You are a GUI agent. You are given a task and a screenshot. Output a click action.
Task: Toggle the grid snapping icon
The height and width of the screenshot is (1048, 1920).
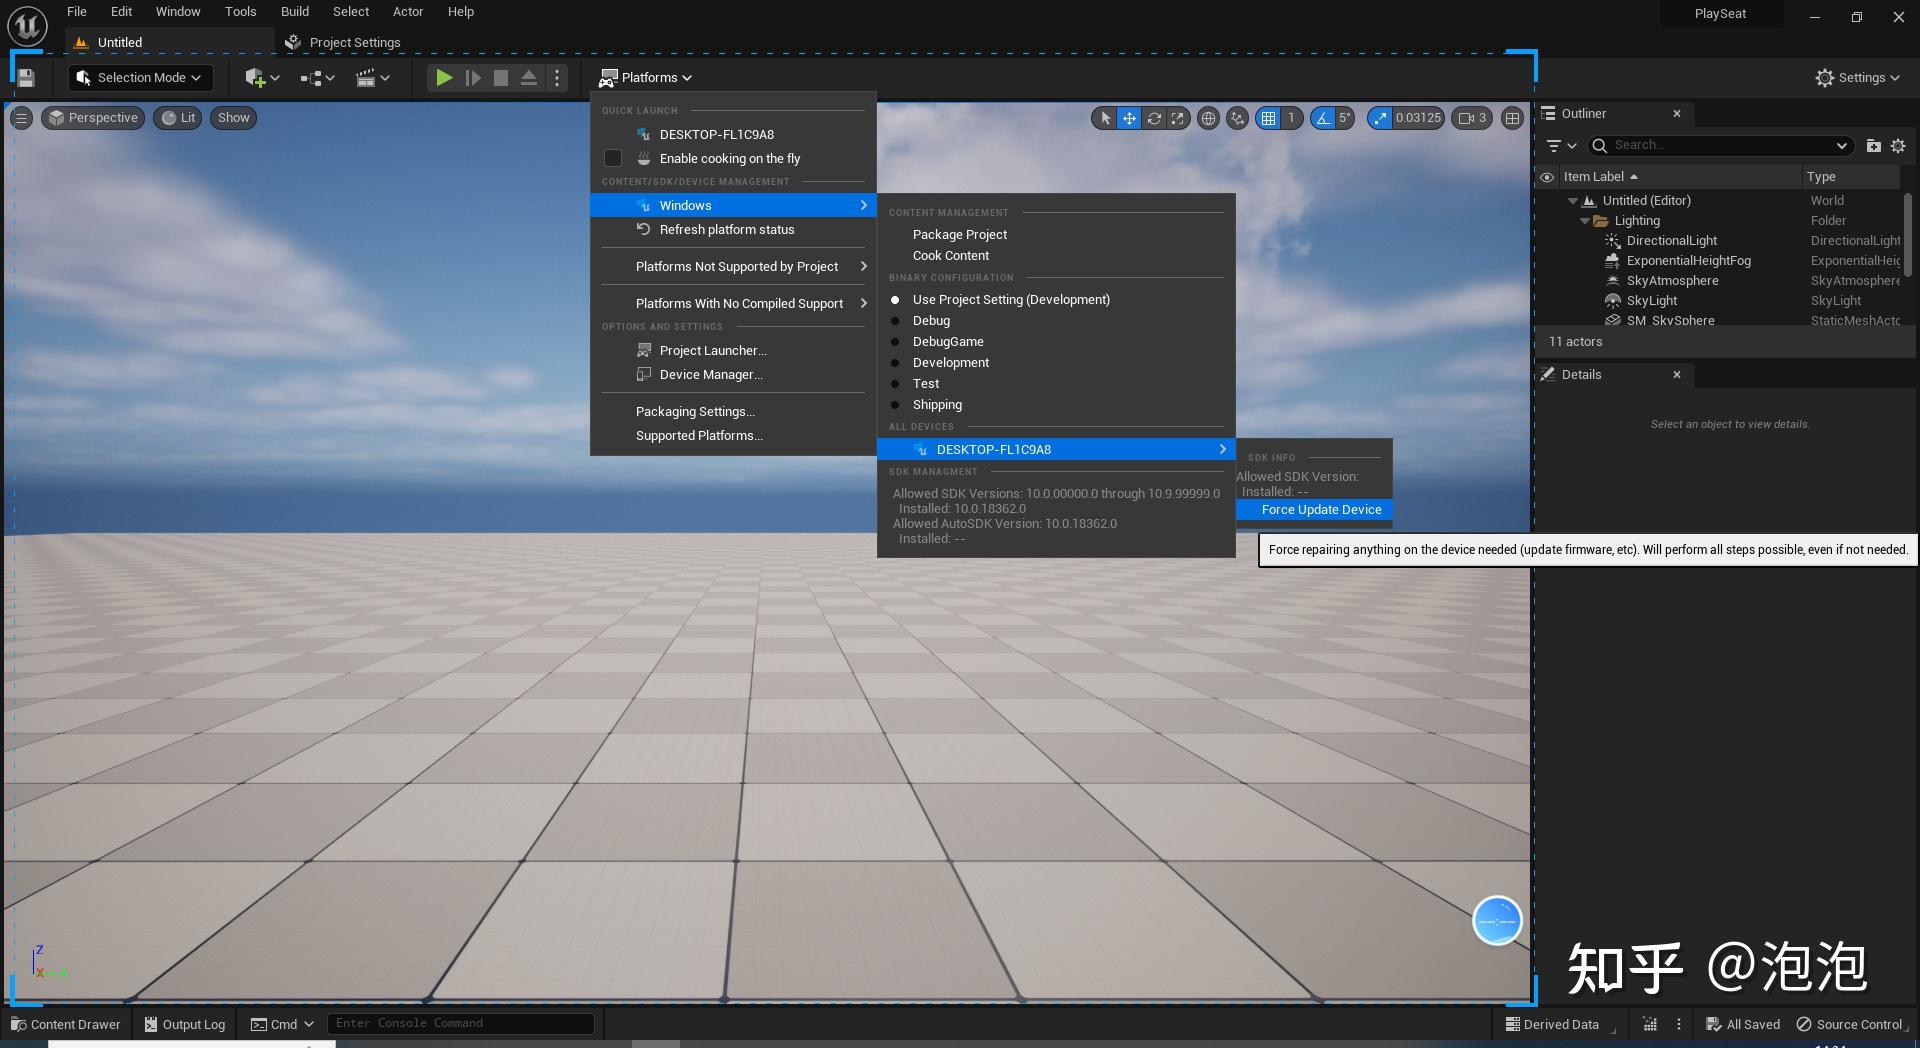click(1268, 118)
